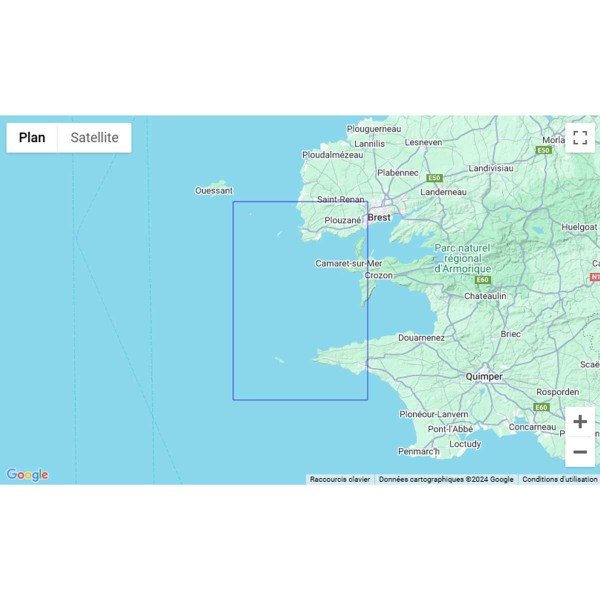600x600 pixels.
Task: Click the Ouessant island label
Action: (x=214, y=191)
